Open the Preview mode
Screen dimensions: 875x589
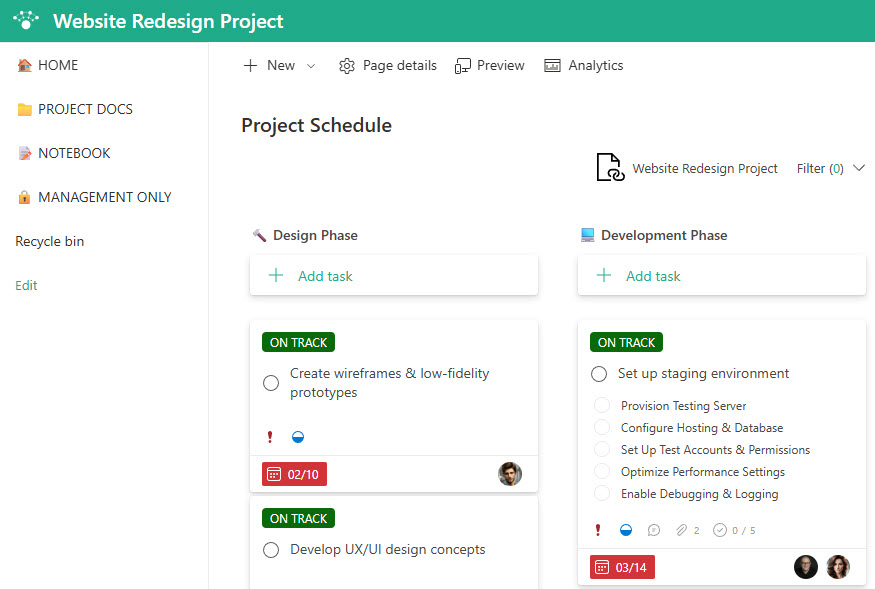coord(489,65)
